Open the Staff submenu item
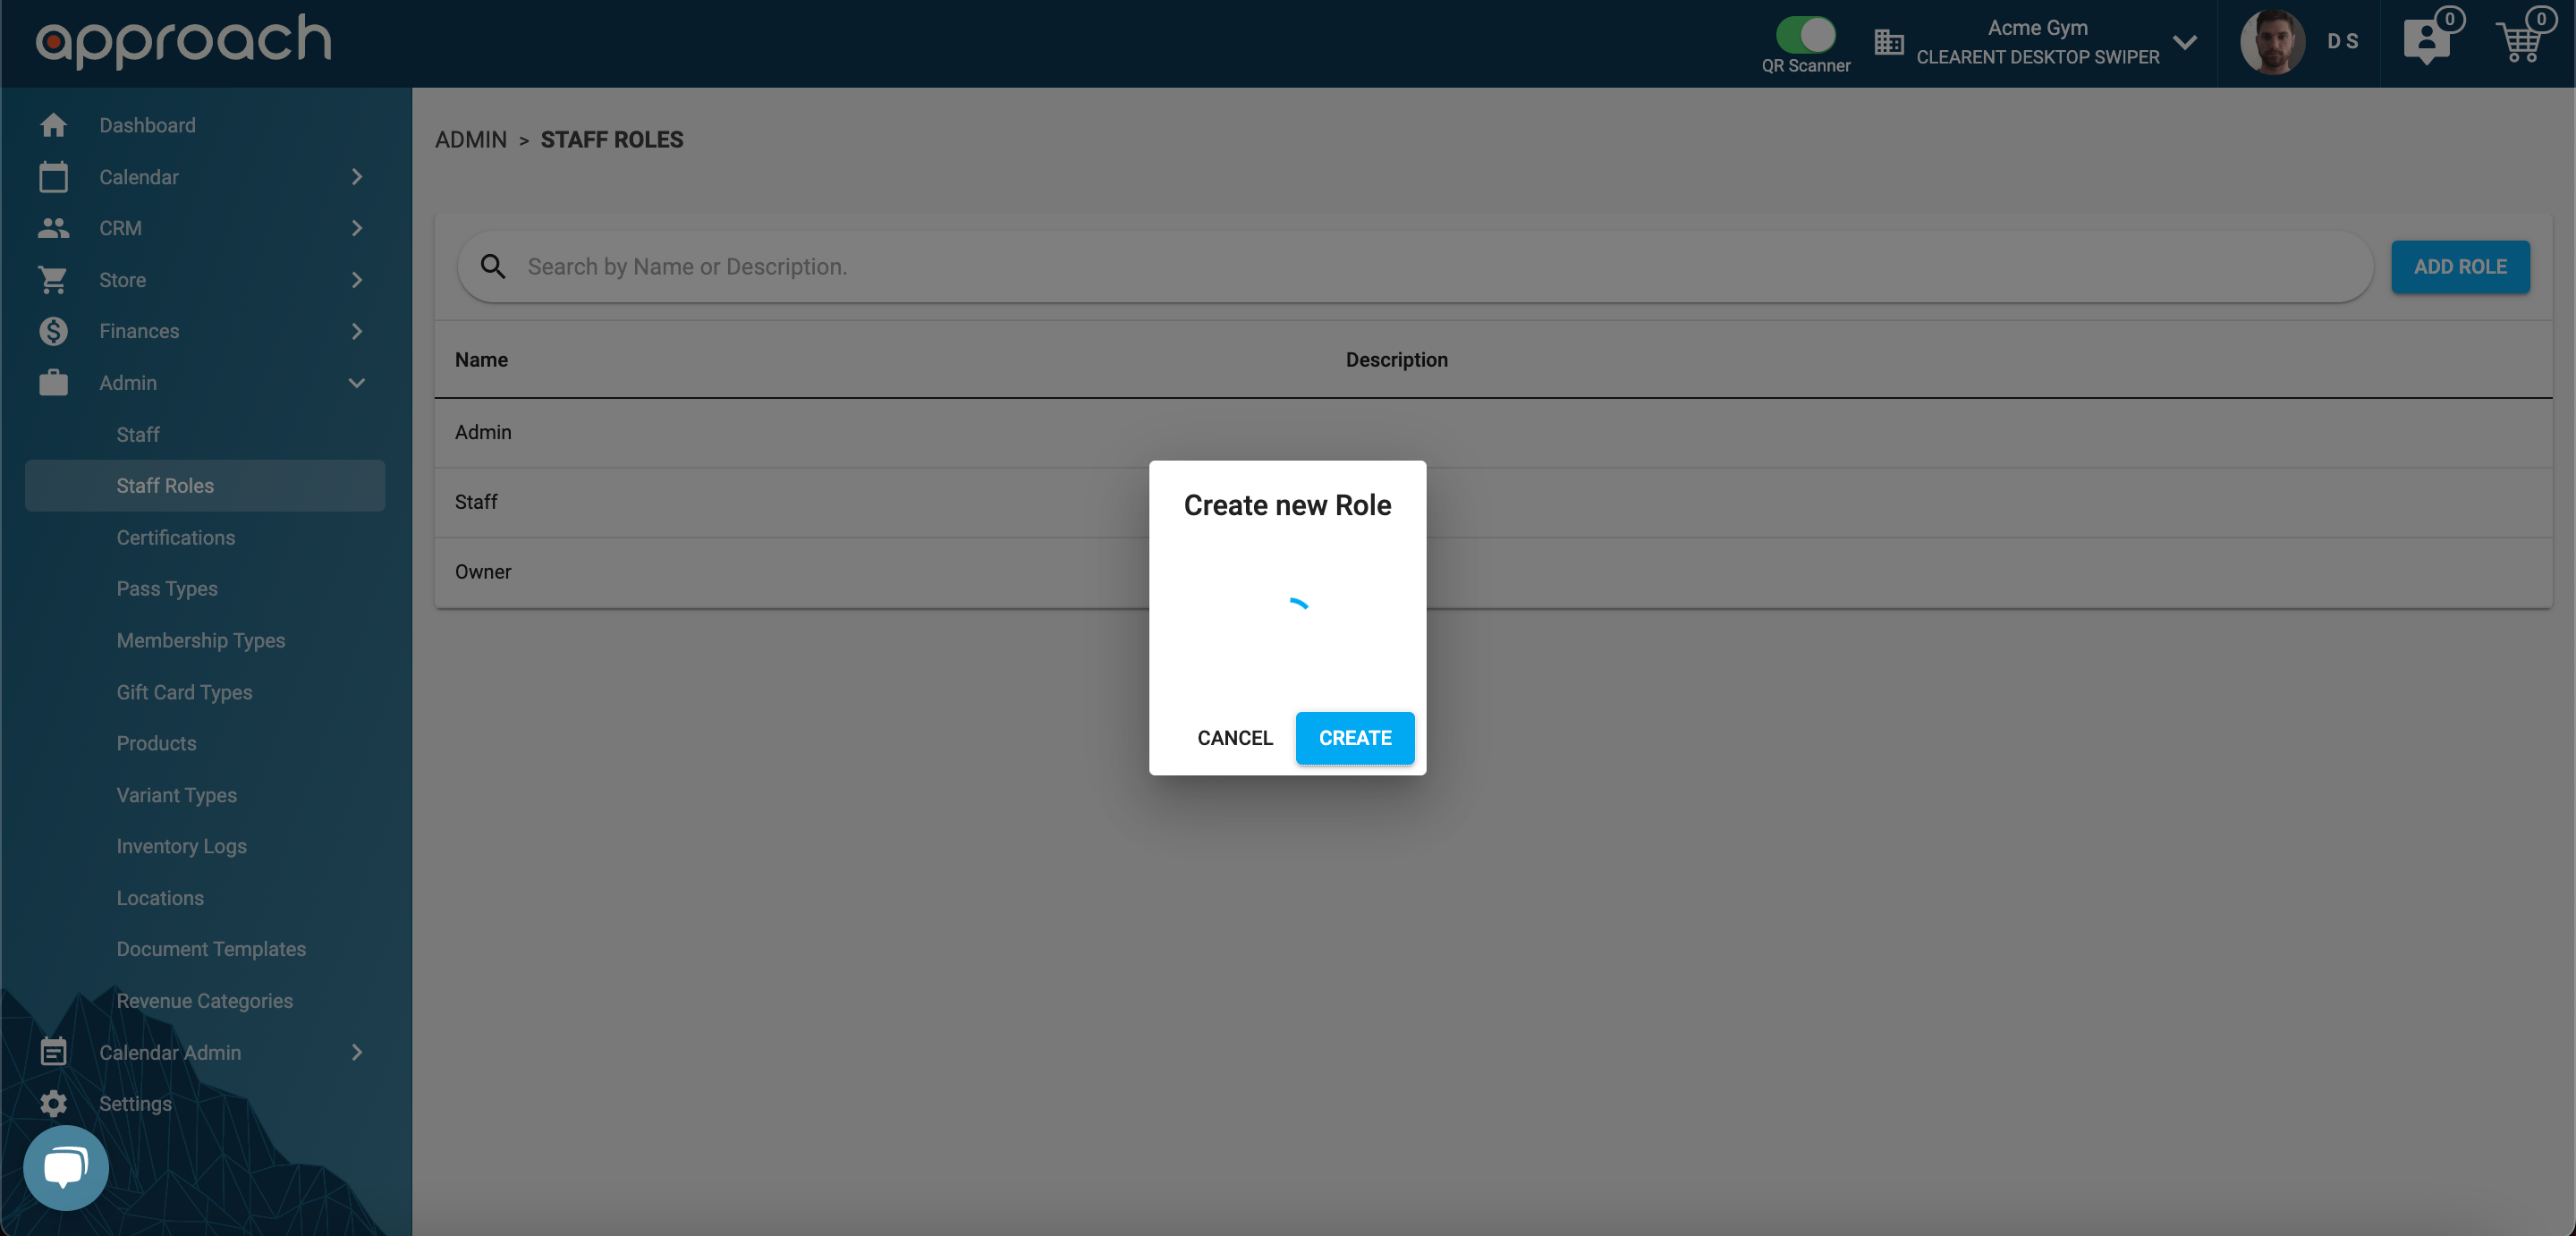 (138, 434)
